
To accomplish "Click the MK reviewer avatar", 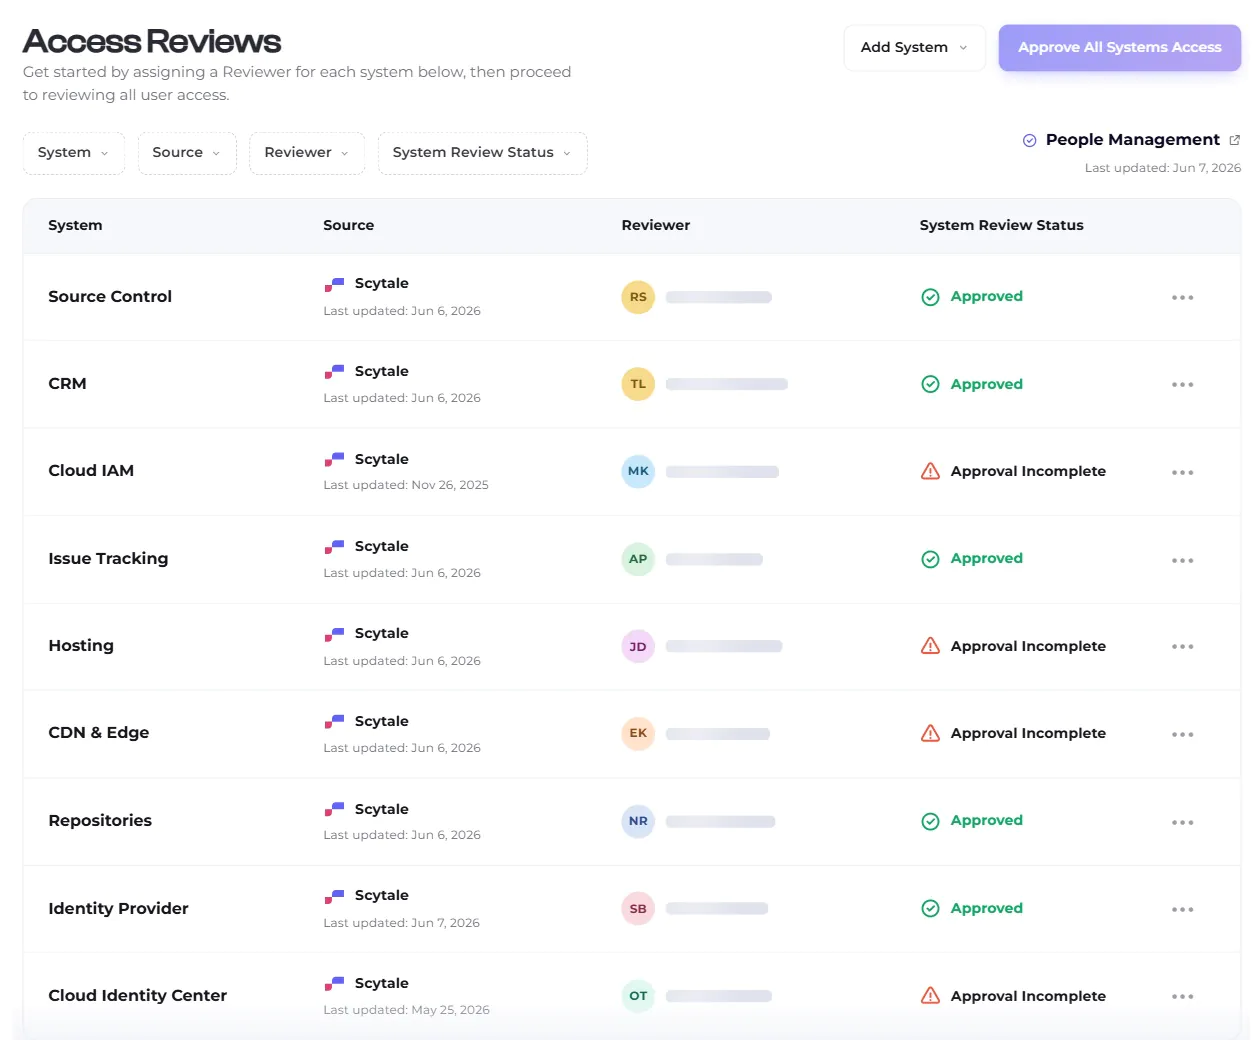I will coord(638,471).
